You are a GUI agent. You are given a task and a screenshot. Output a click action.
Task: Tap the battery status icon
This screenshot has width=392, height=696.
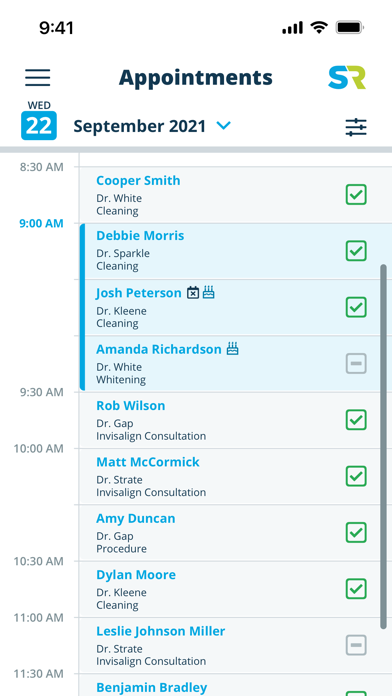(x=350, y=28)
